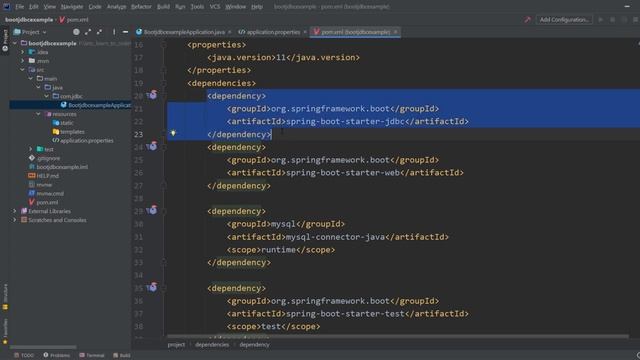Expand External Libraries node

coord(15,211)
